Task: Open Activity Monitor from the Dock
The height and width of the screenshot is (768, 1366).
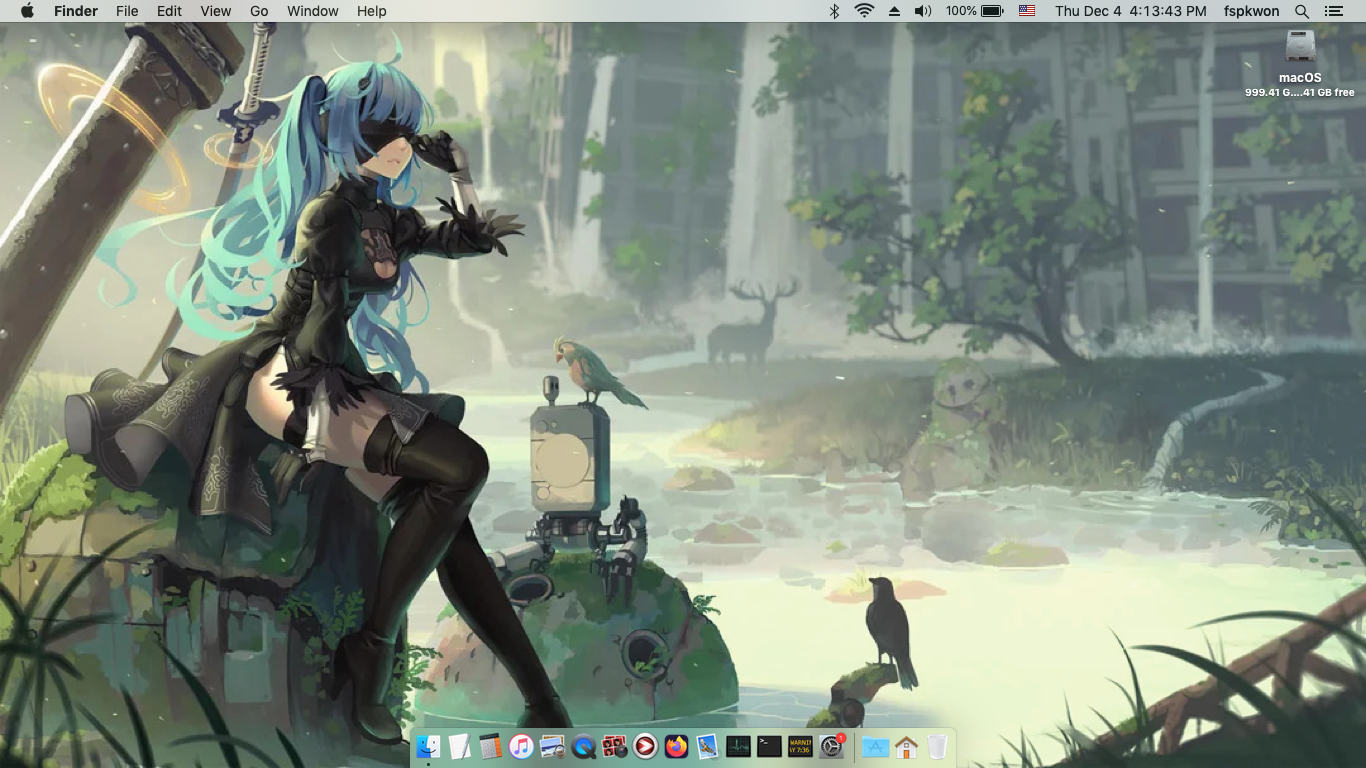Action: 739,746
